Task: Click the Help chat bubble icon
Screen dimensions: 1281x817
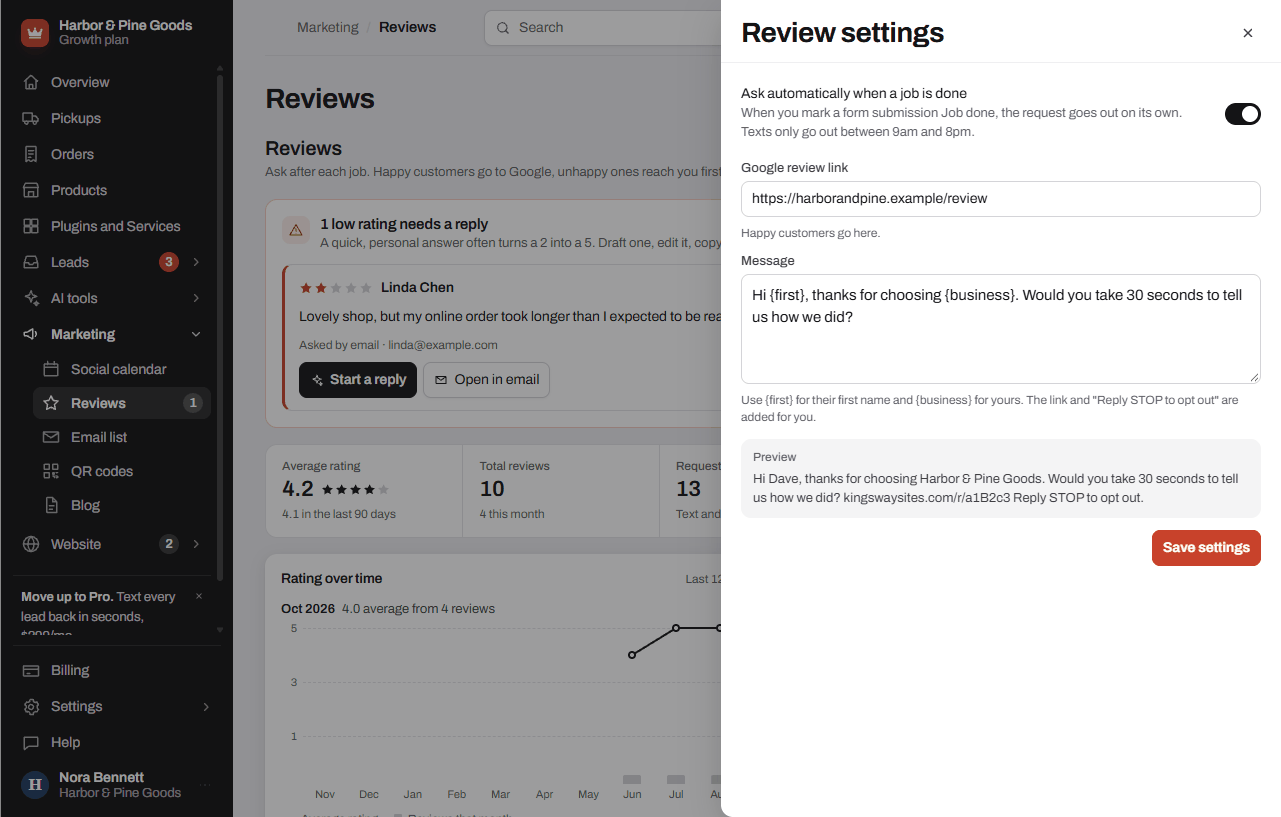Action: tap(31, 742)
